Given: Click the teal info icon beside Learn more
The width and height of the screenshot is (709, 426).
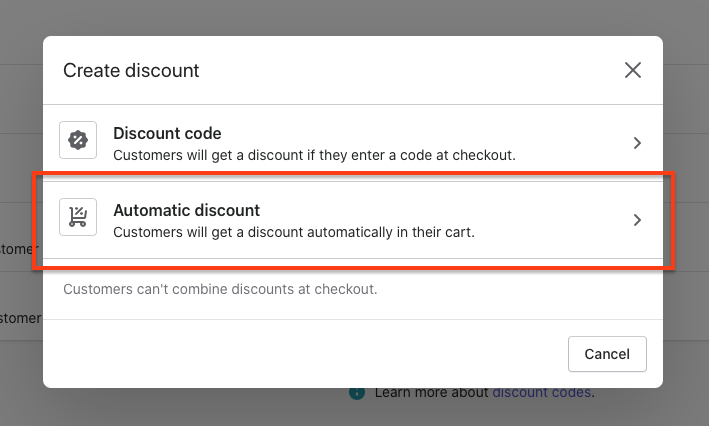Looking at the screenshot, I should click(357, 393).
